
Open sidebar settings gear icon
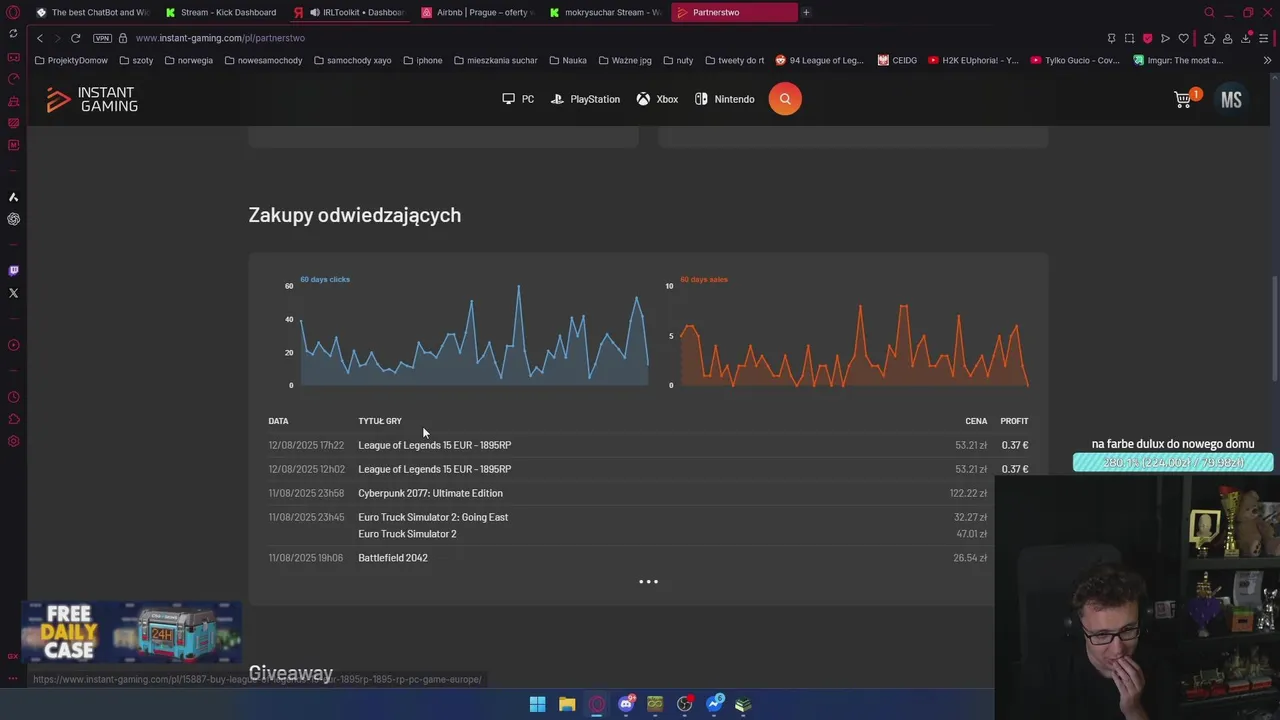13,441
